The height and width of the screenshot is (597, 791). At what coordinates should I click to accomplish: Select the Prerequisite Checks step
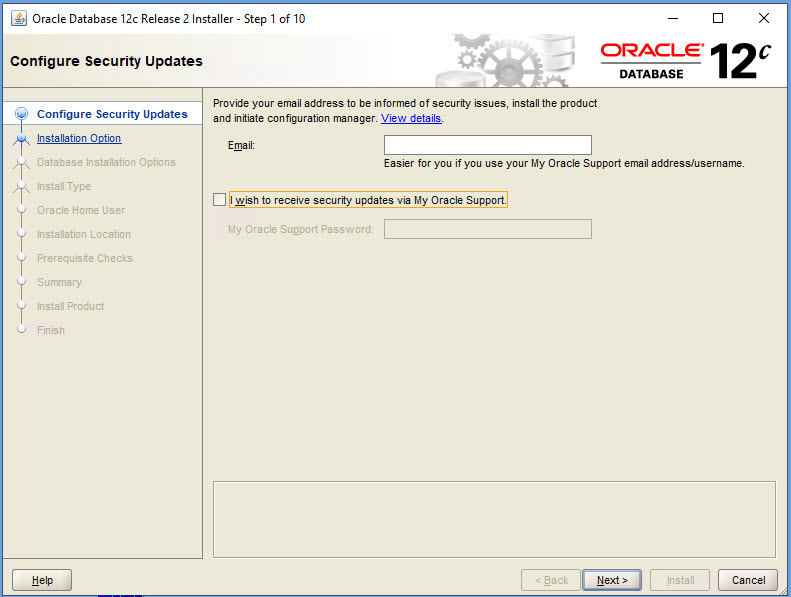tap(85, 258)
